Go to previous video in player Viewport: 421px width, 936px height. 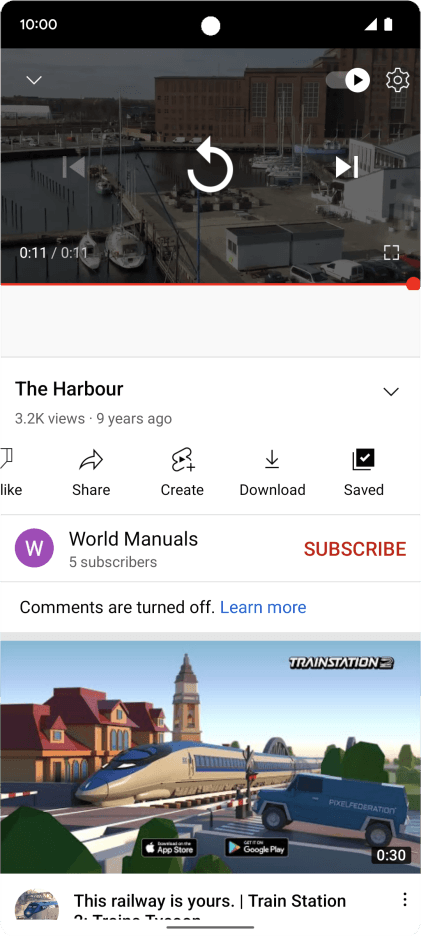pyautogui.click(x=74, y=167)
